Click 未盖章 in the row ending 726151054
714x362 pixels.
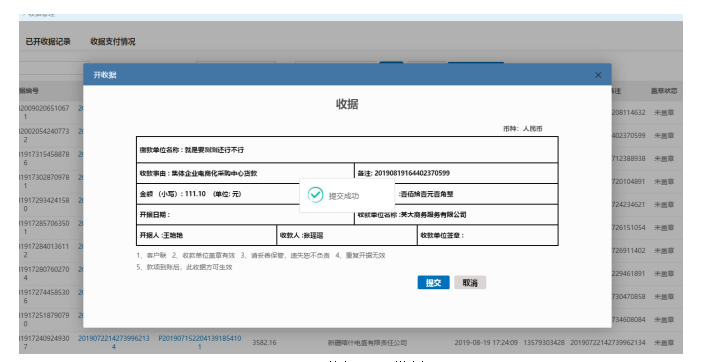coord(664,228)
